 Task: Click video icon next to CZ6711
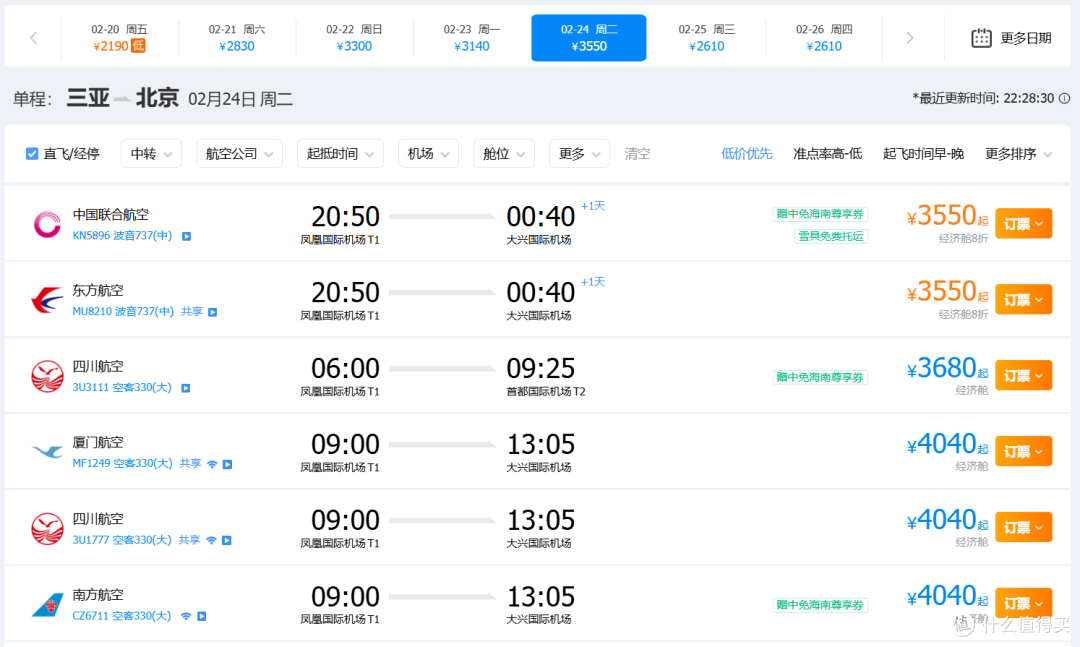[201, 616]
